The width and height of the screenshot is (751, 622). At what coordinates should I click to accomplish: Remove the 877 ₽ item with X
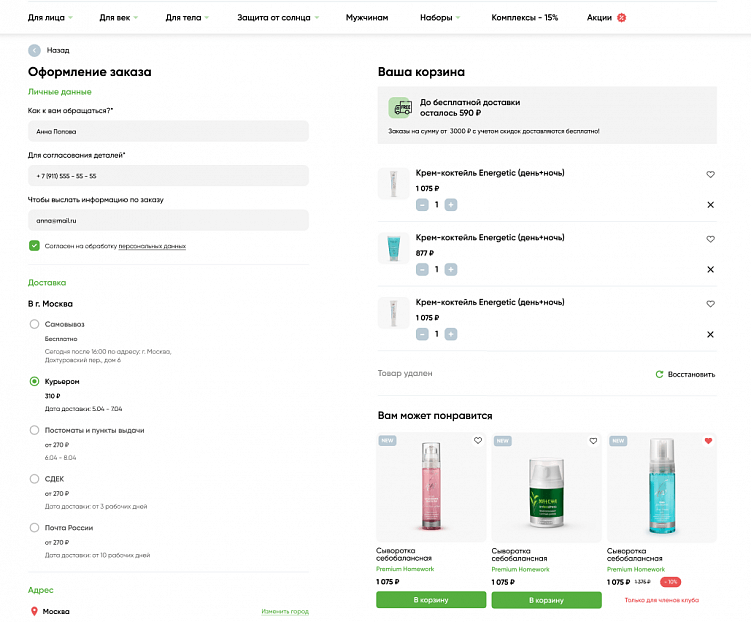[x=710, y=269]
